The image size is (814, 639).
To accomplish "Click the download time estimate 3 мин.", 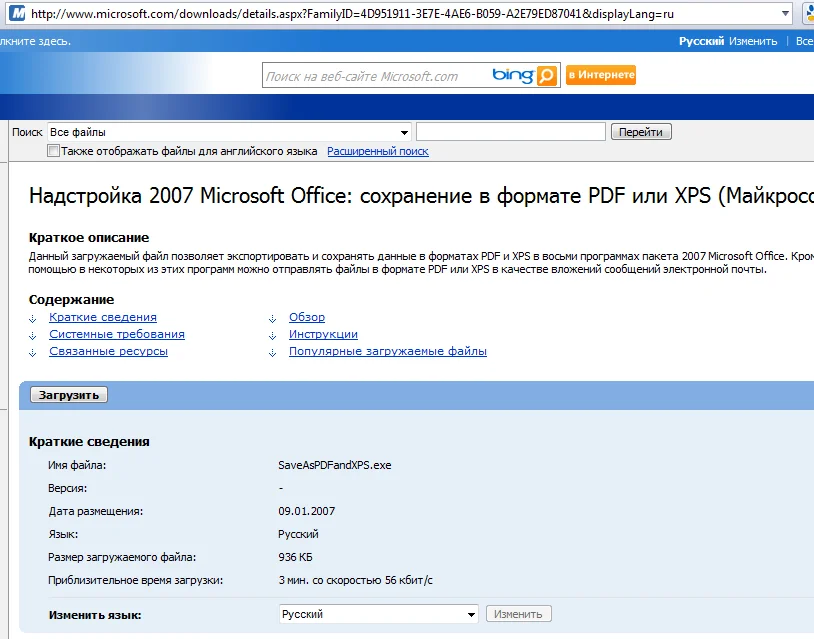I will coord(355,580).
